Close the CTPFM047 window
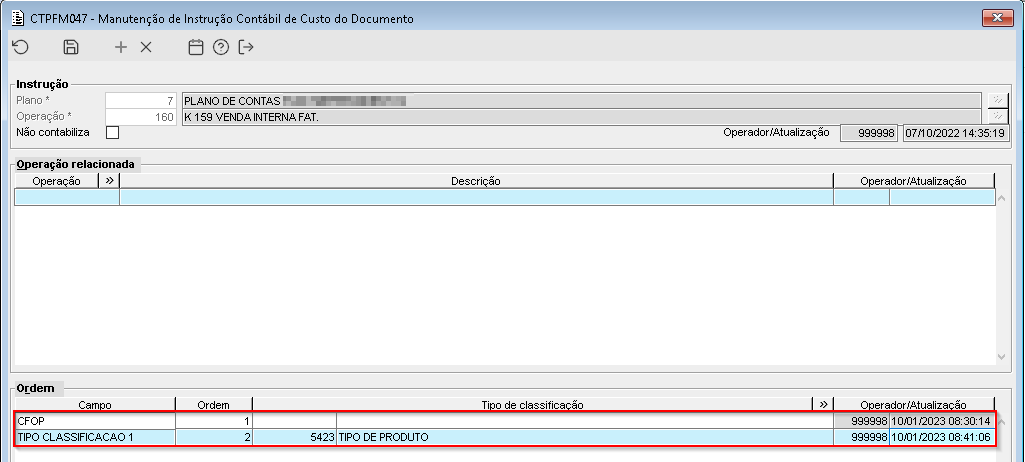The width and height of the screenshot is (1025, 462). click(x=998, y=18)
